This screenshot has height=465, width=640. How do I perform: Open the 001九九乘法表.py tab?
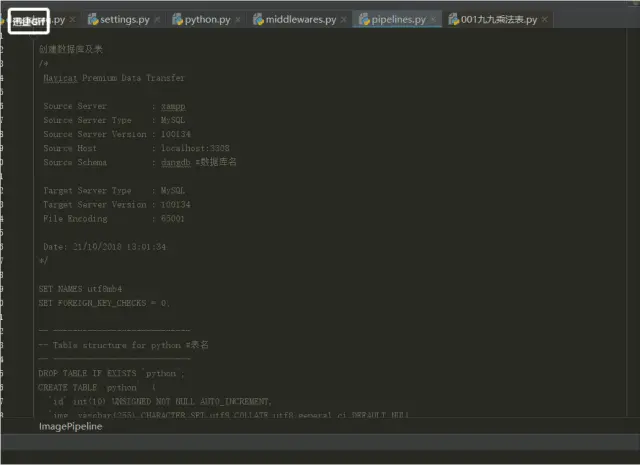coord(498,19)
